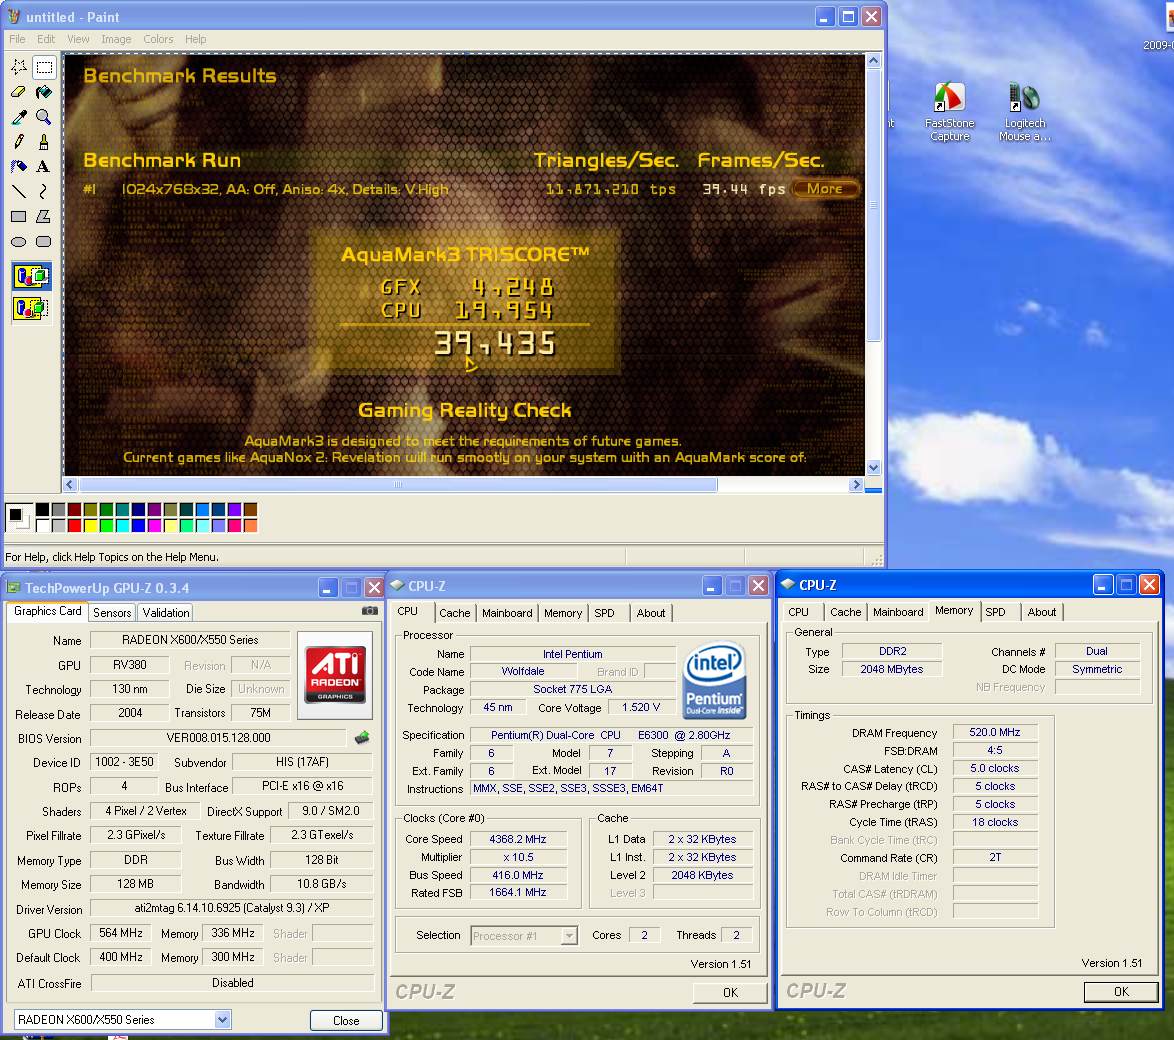Click Paint vertical scrollbar up arrow
The width and height of the screenshot is (1174, 1040).
873,61
